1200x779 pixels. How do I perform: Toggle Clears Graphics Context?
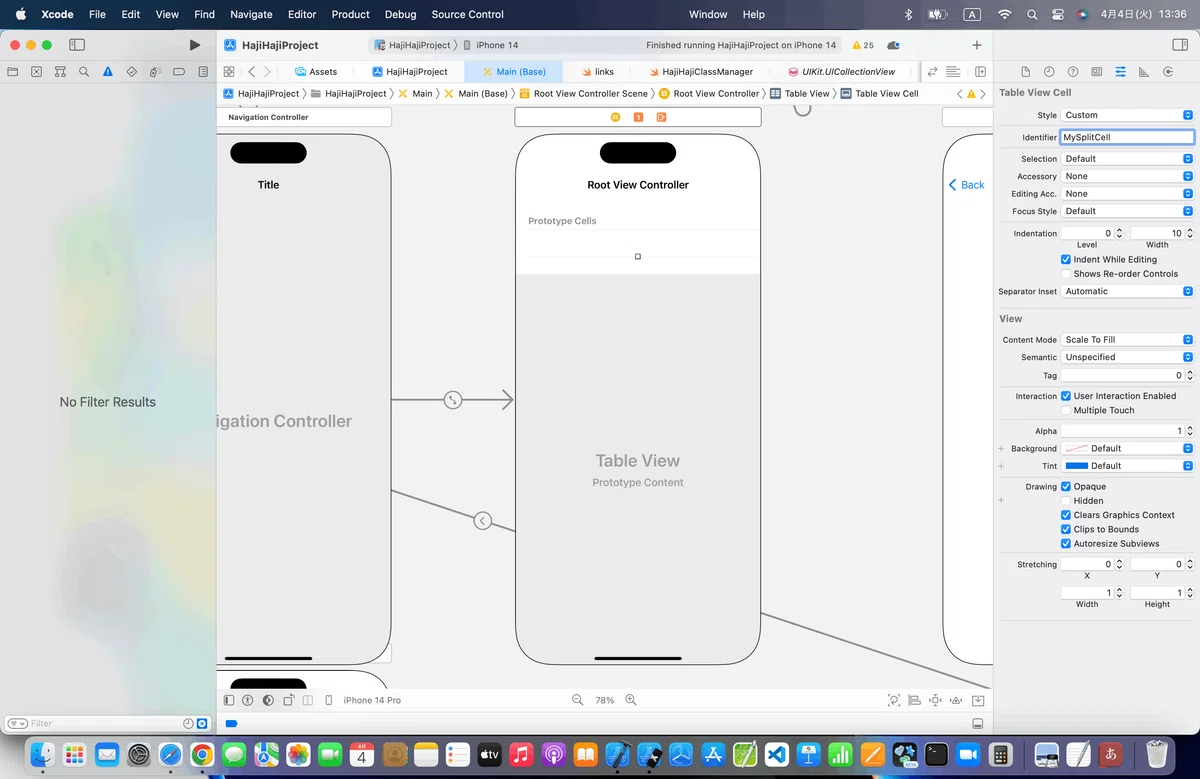pyautogui.click(x=1066, y=515)
